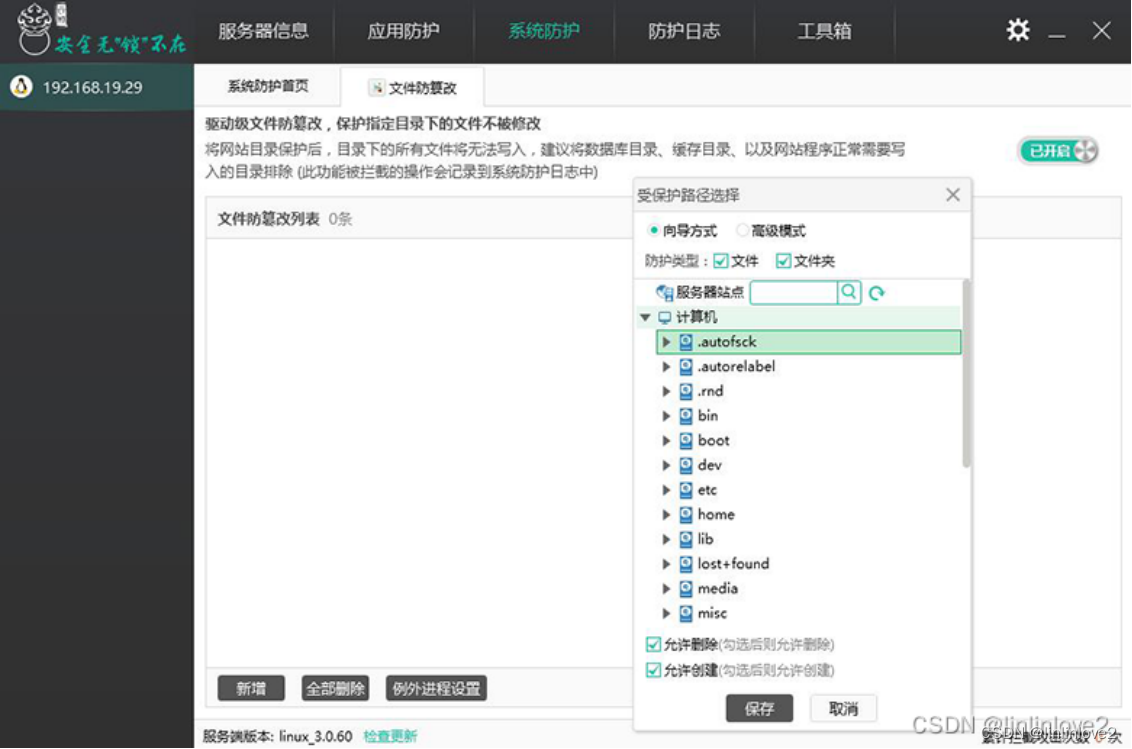Open the 工具箱 menu
Image resolution: width=1132 pixels, height=749 pixels.
point(824,31)
